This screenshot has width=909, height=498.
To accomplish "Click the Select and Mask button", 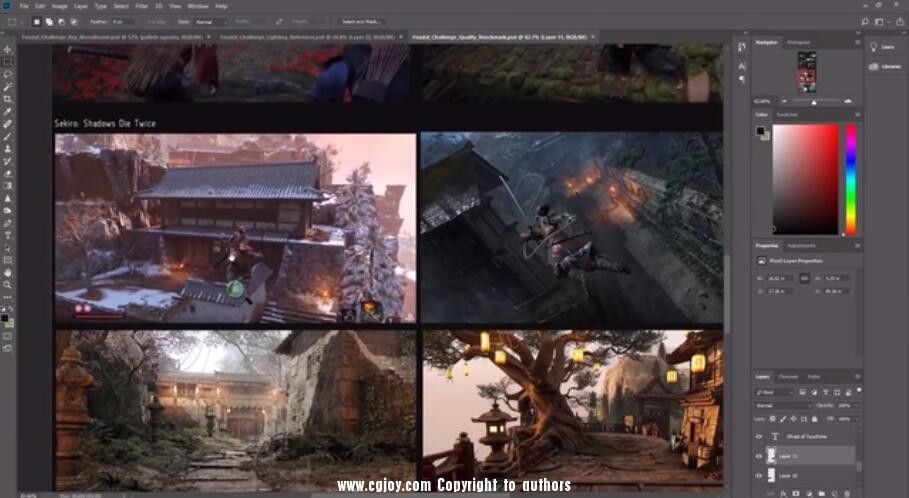I will click(361, 21).
